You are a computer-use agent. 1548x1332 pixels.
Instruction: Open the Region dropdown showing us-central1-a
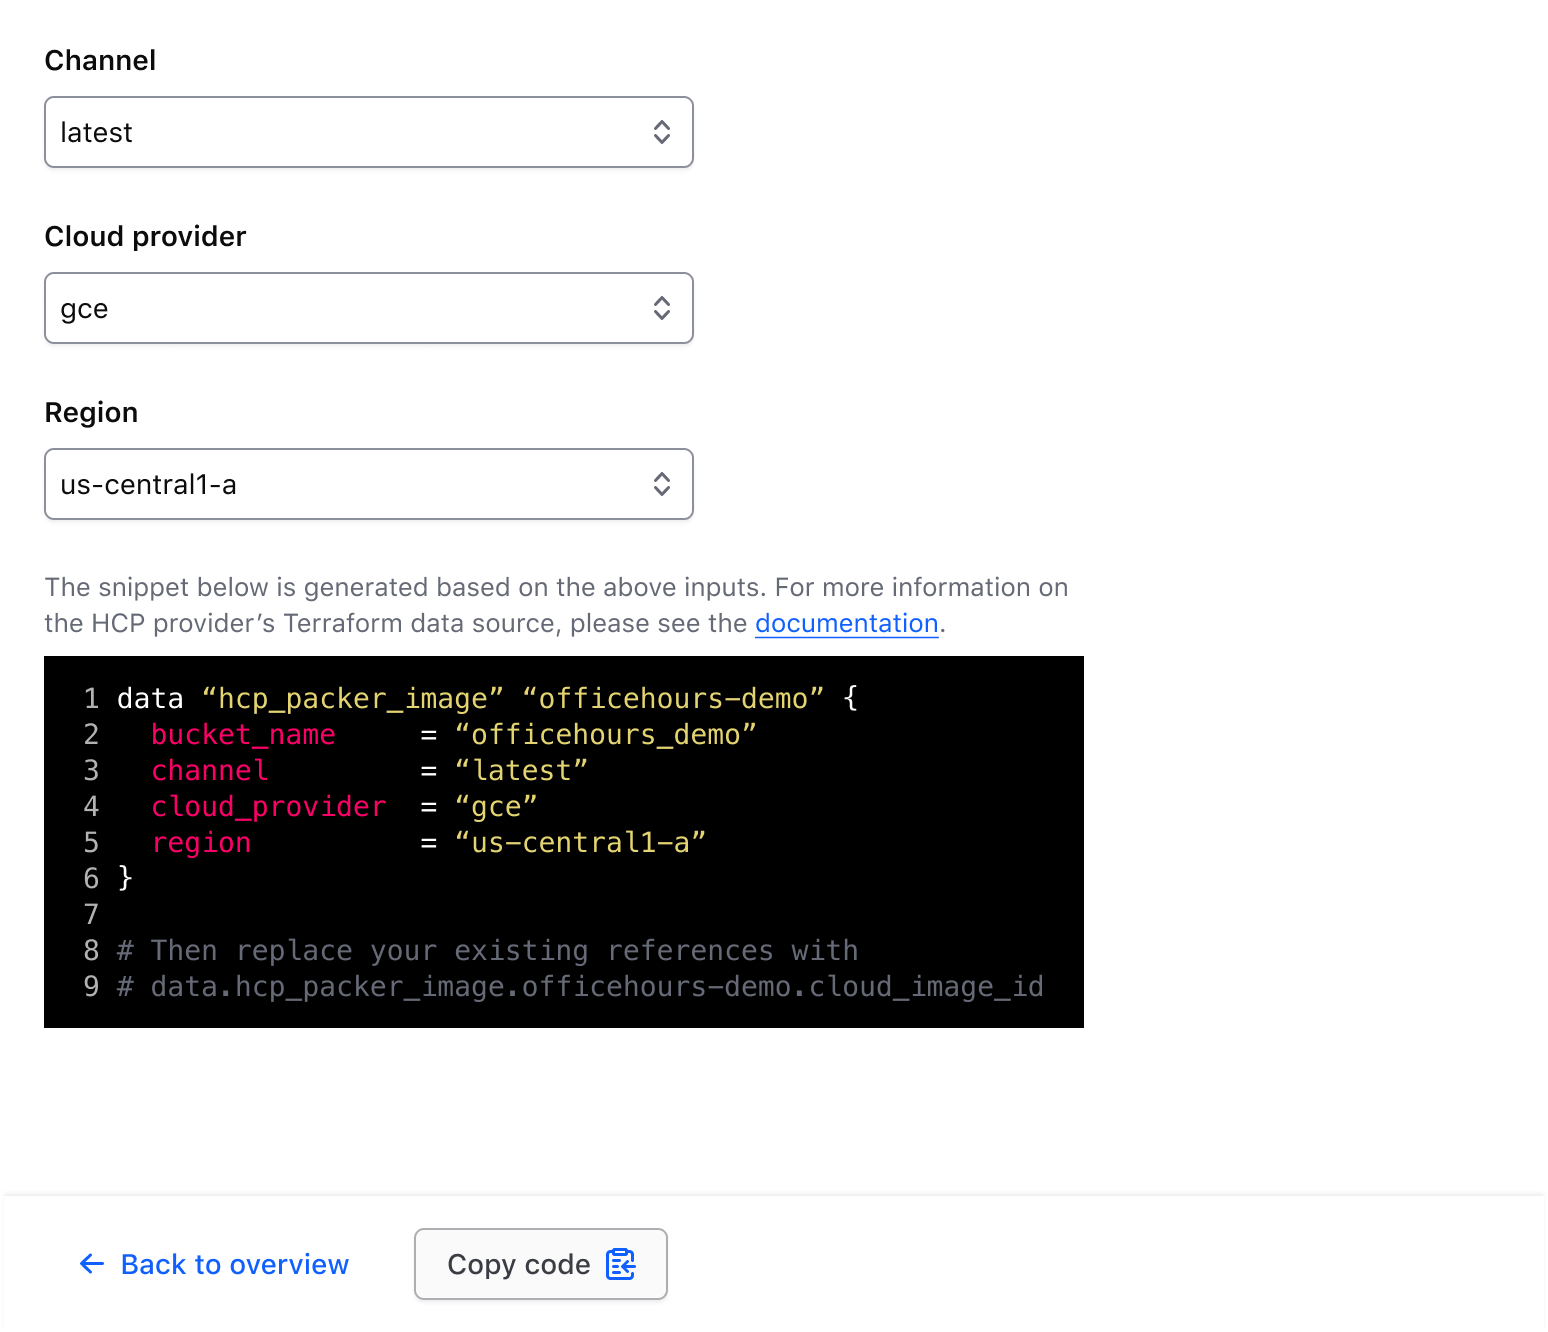coord(369,484)
